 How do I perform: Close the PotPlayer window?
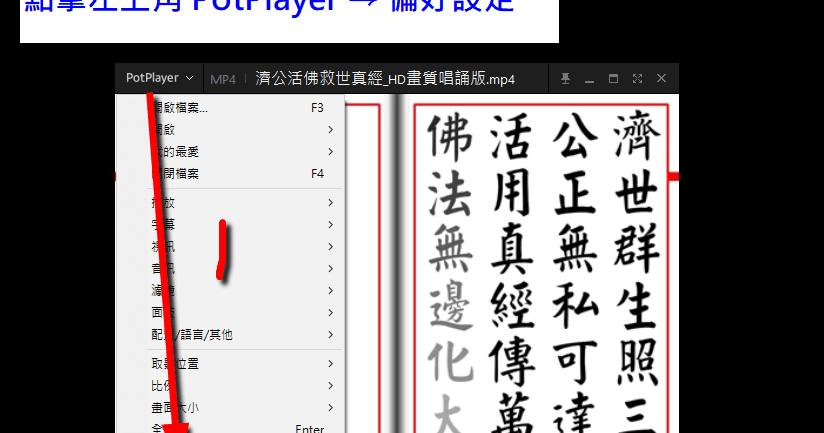pyautogui.click(x=662, y=79)
